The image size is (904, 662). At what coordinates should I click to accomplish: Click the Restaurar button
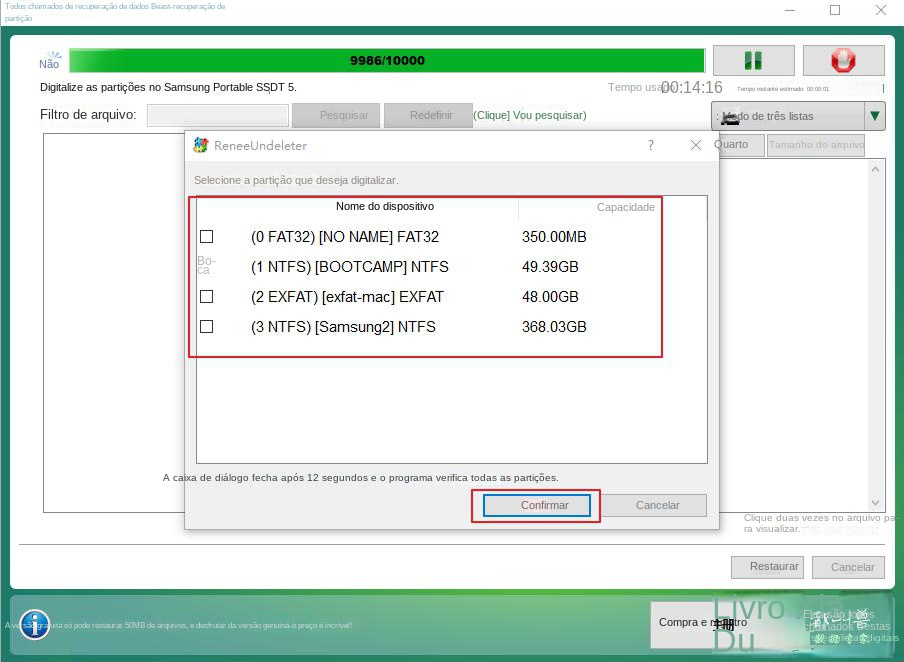point(767,567)
